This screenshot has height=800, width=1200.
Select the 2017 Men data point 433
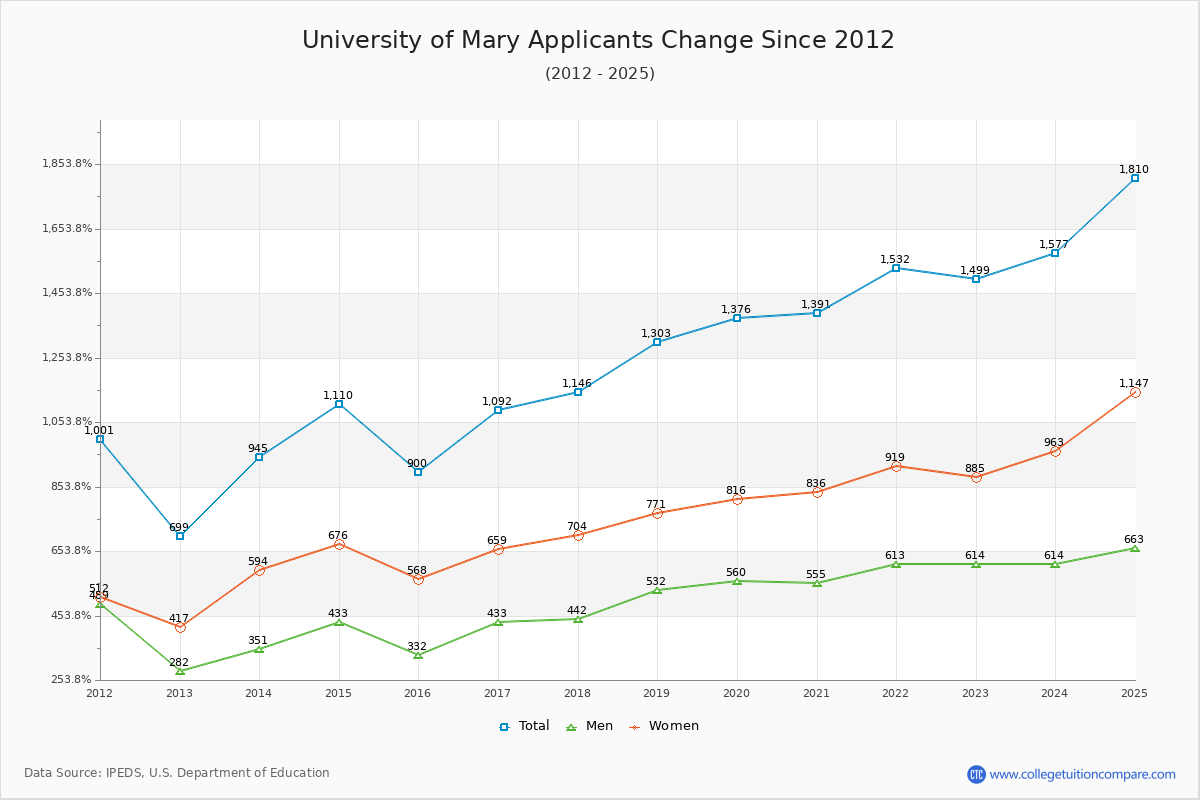click(x=498, y=622)
